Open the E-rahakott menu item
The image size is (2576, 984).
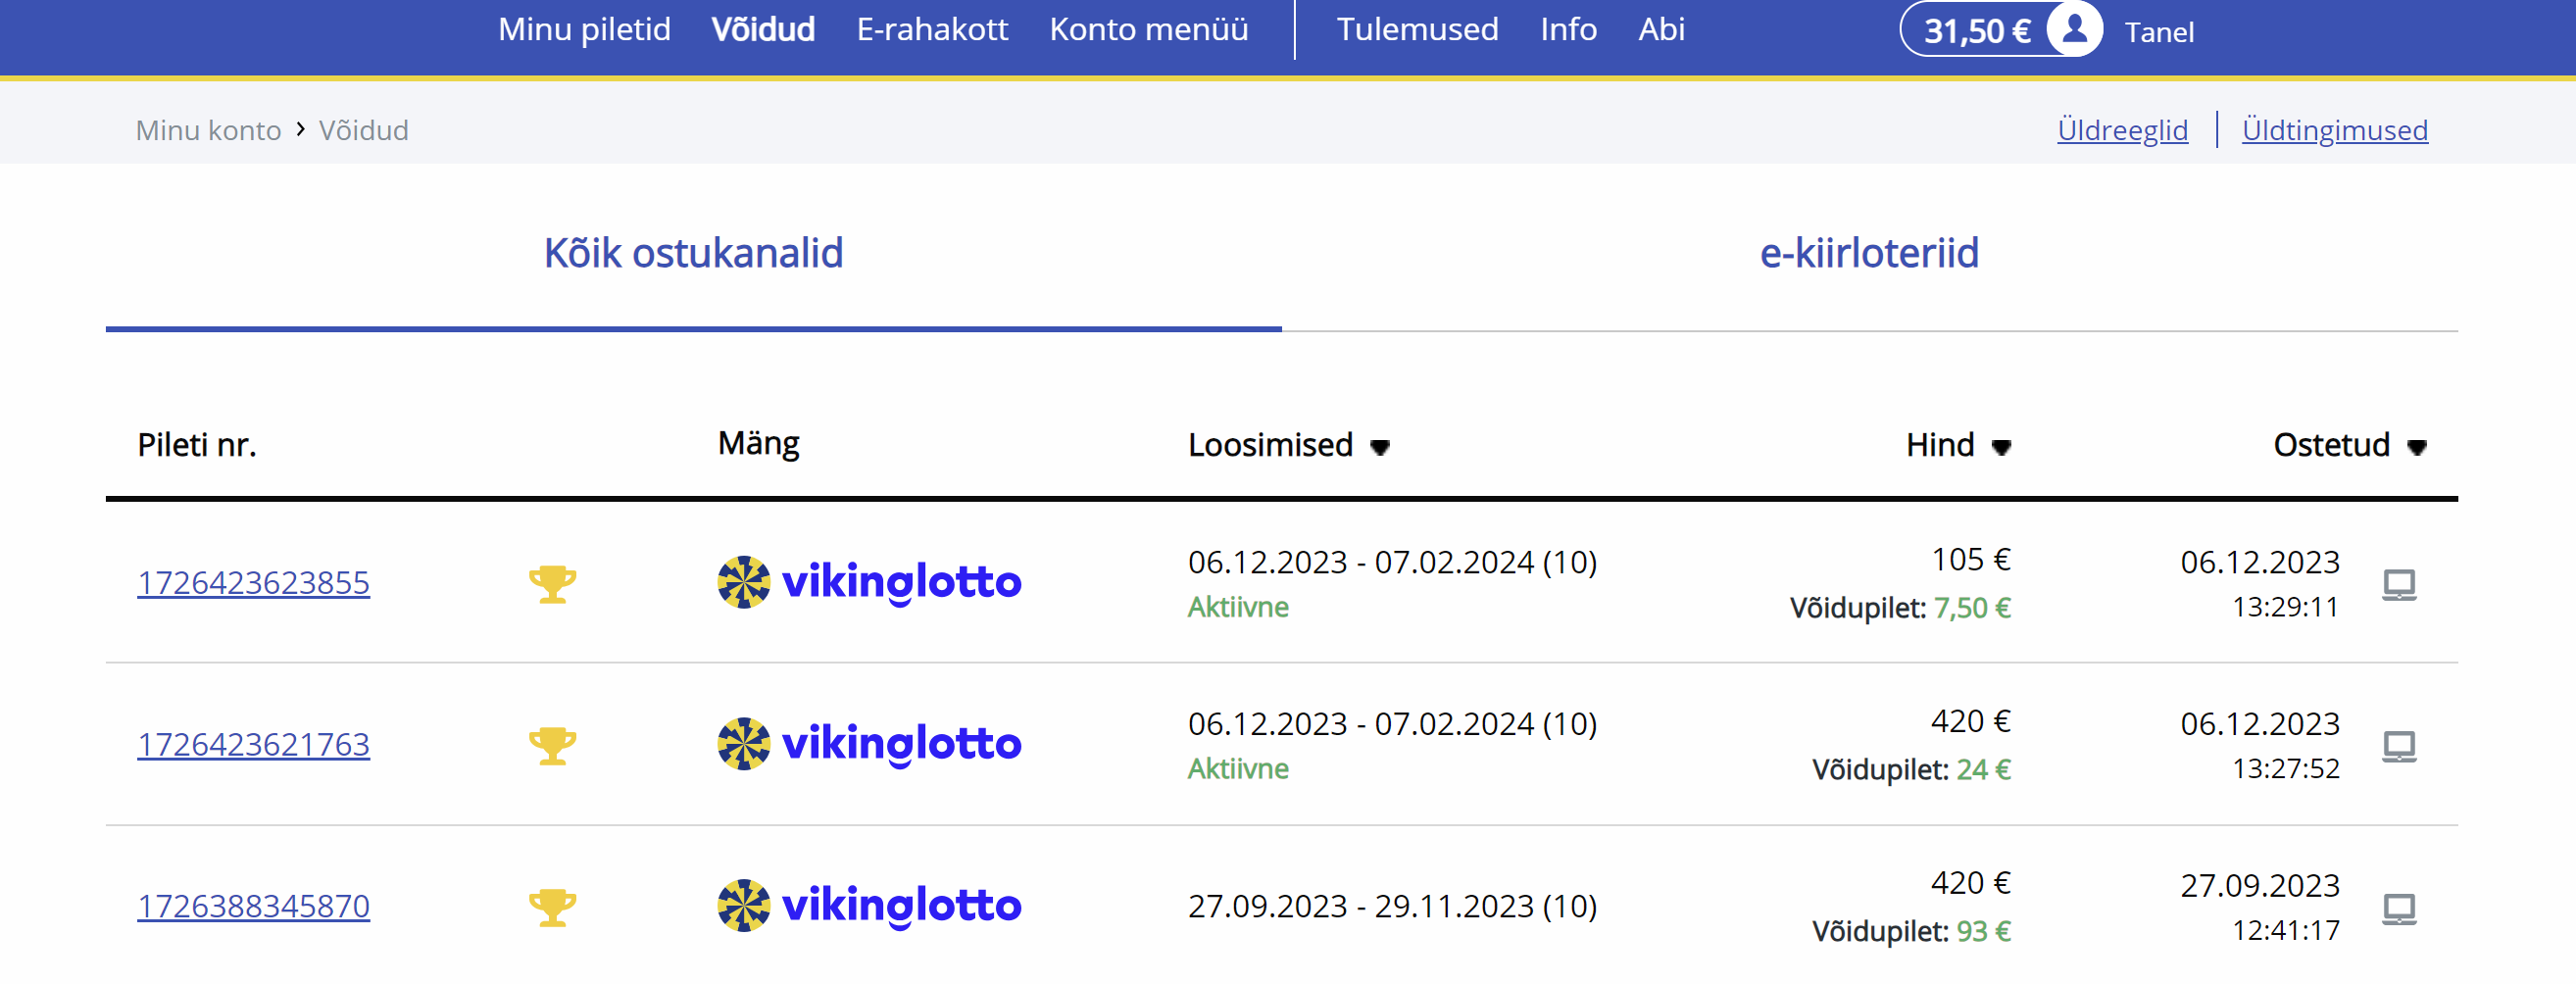932,29
